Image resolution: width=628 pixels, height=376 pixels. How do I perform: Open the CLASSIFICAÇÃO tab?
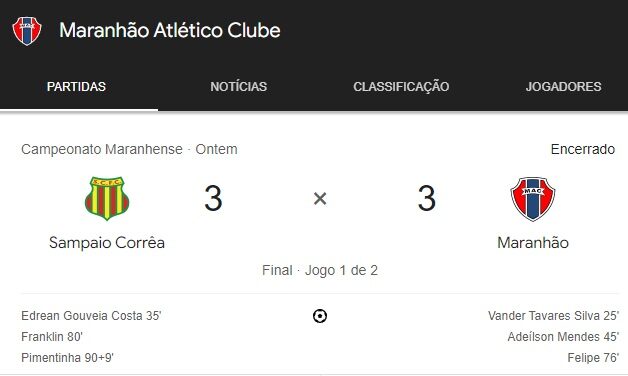pos(401,86)
